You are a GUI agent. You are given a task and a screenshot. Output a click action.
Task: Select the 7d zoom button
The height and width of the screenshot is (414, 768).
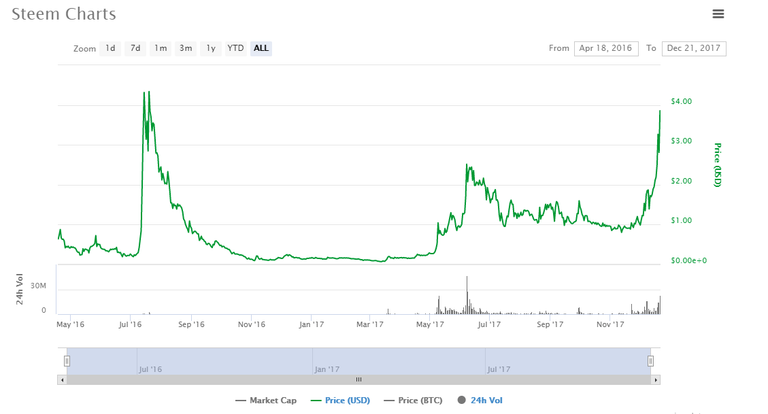(135, 48)
